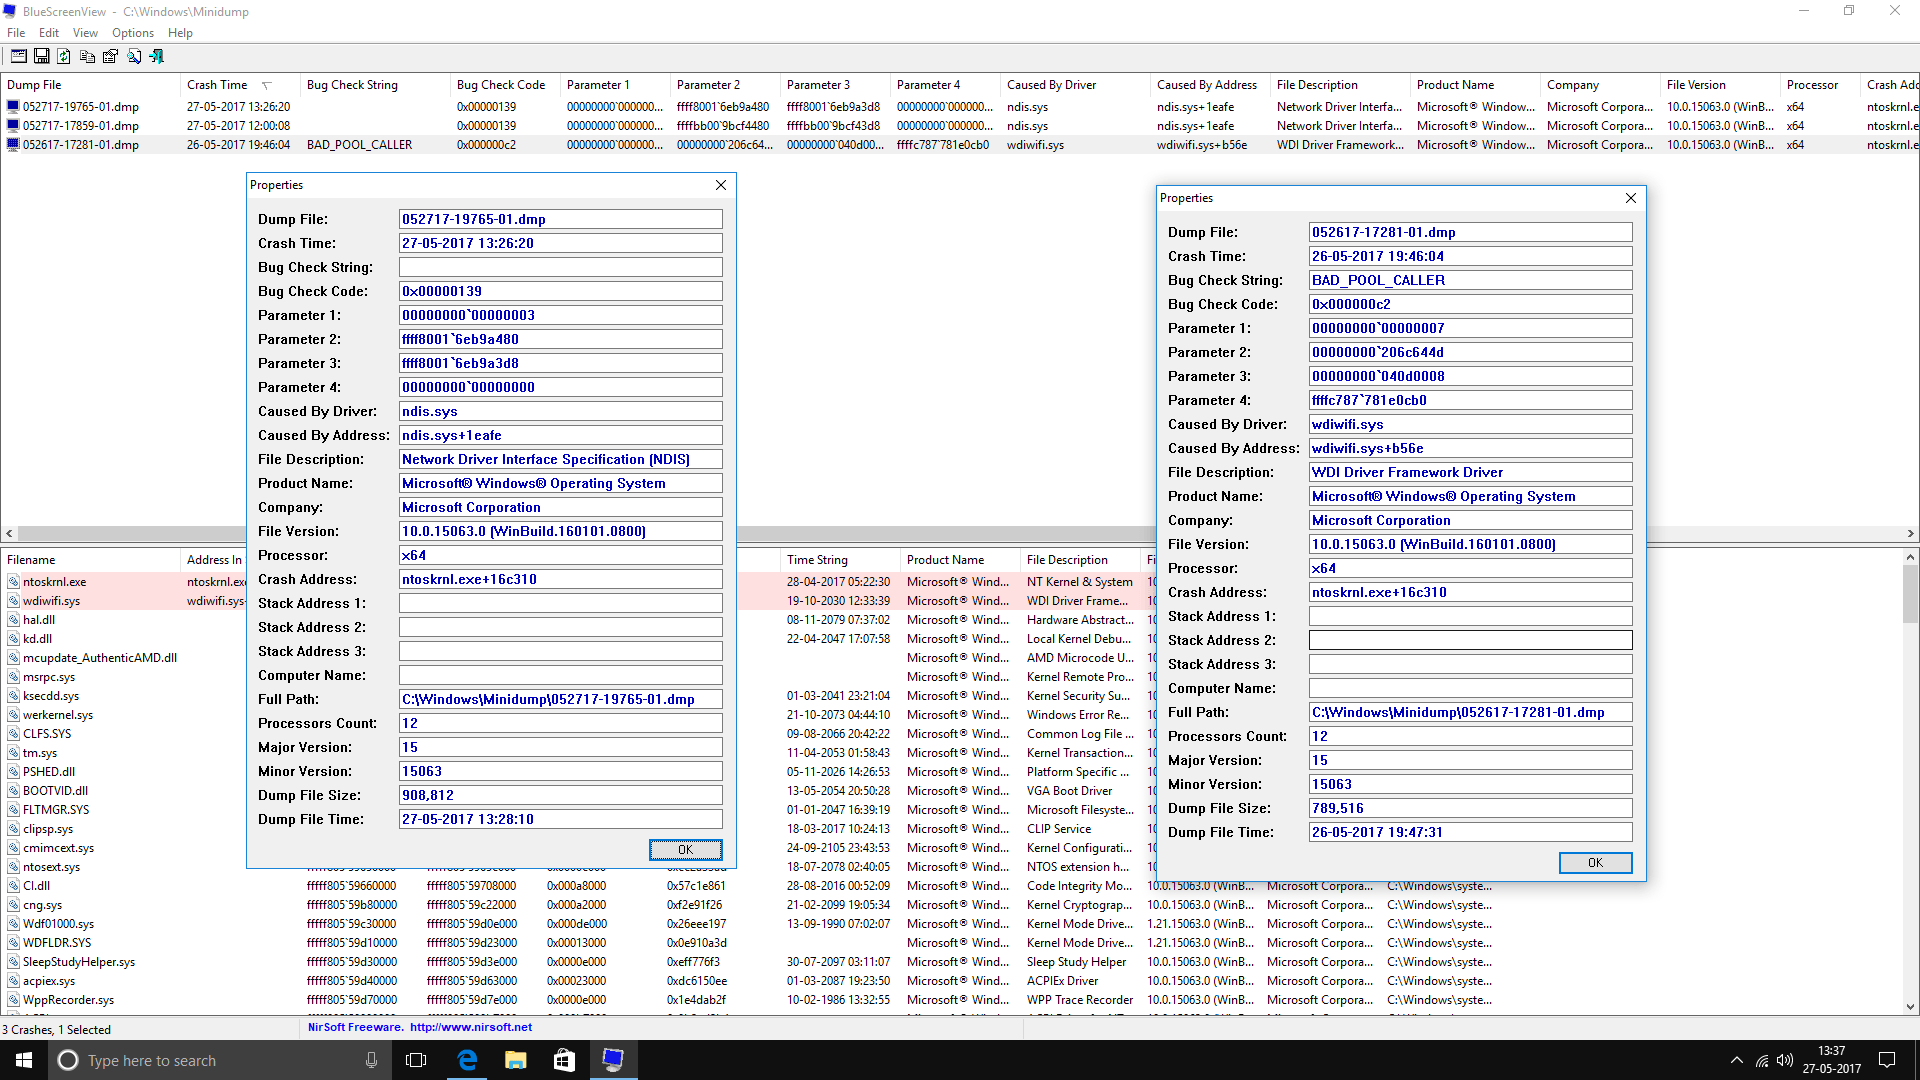The image size is (1920, 1080).
Task: Click the Exit door toolbar icon
Action: click(157, 56)
